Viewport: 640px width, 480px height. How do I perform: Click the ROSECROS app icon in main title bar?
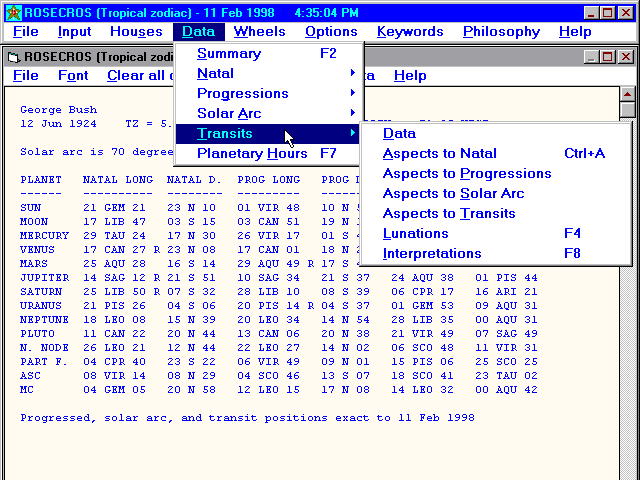point(12,12)
